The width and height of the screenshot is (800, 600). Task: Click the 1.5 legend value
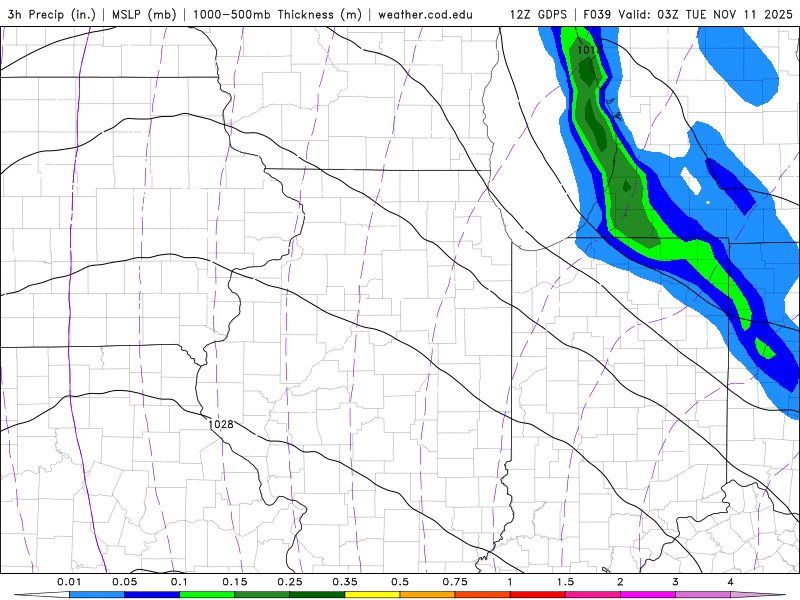pyautogui.click(x=565, y=582)
